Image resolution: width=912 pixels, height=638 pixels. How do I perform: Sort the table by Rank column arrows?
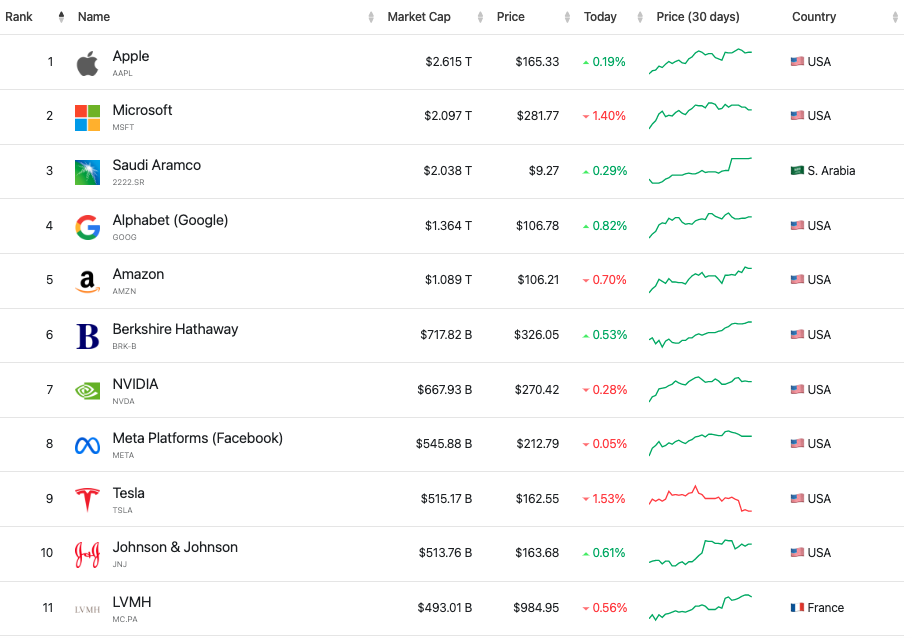[61, 17]
